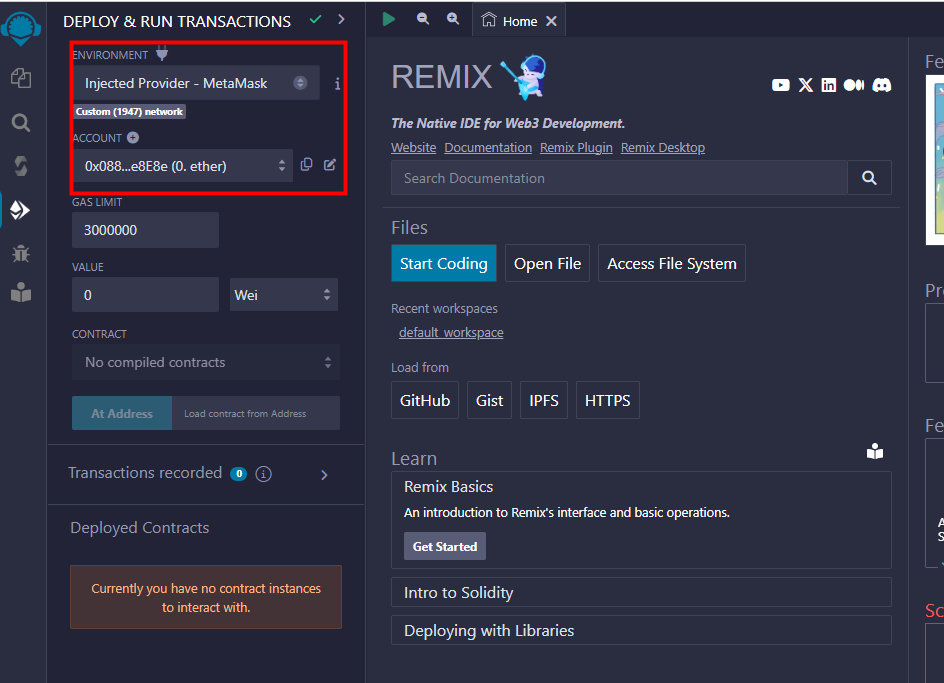This screenshot has width=944, height=683.
Task: Open the Remix Plugin link
Action: 576,148
